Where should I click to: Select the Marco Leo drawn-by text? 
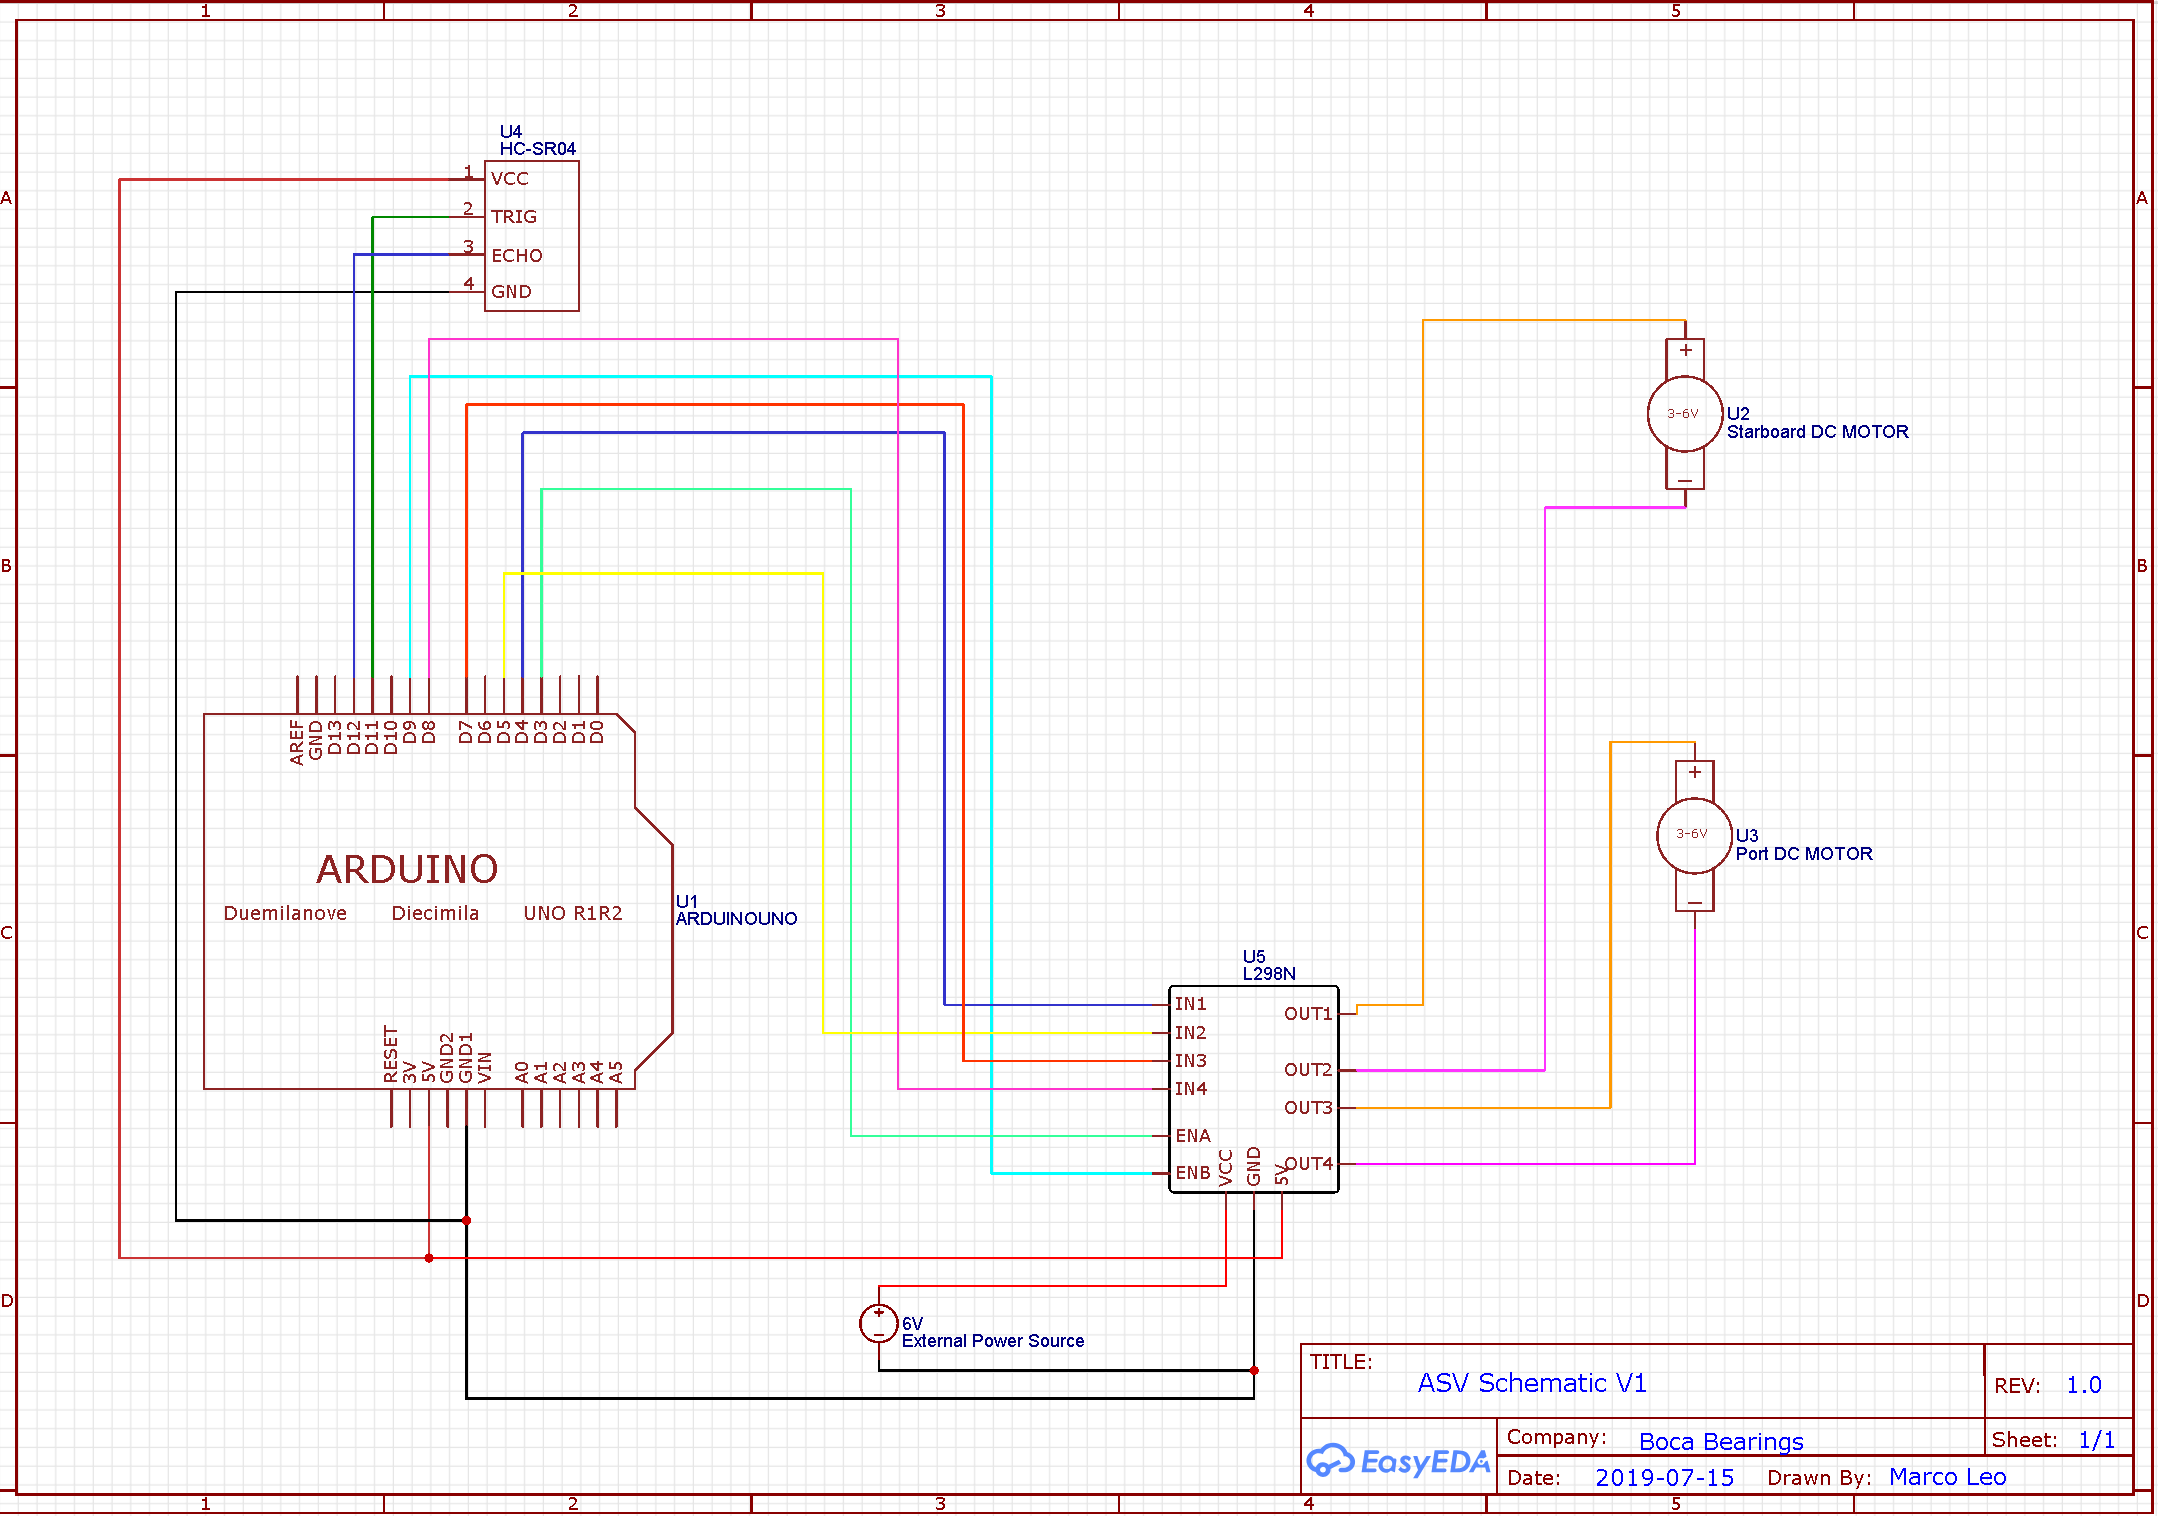coord(1946,1477)
